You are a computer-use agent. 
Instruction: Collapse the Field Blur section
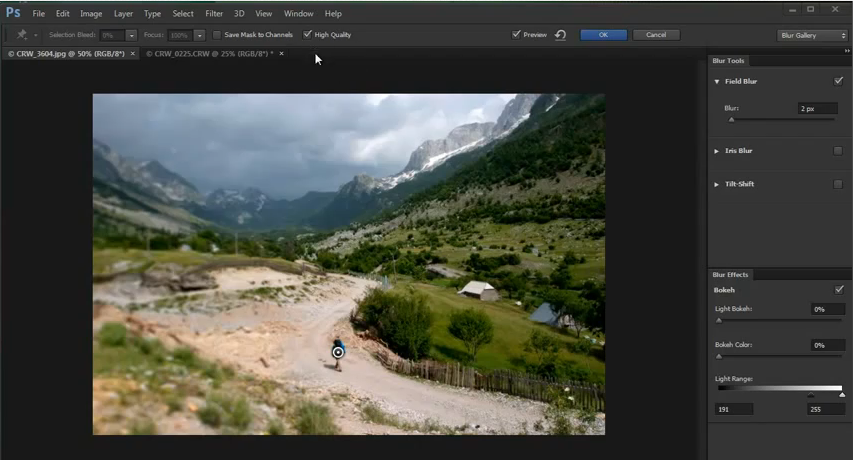tap(716, 82)
